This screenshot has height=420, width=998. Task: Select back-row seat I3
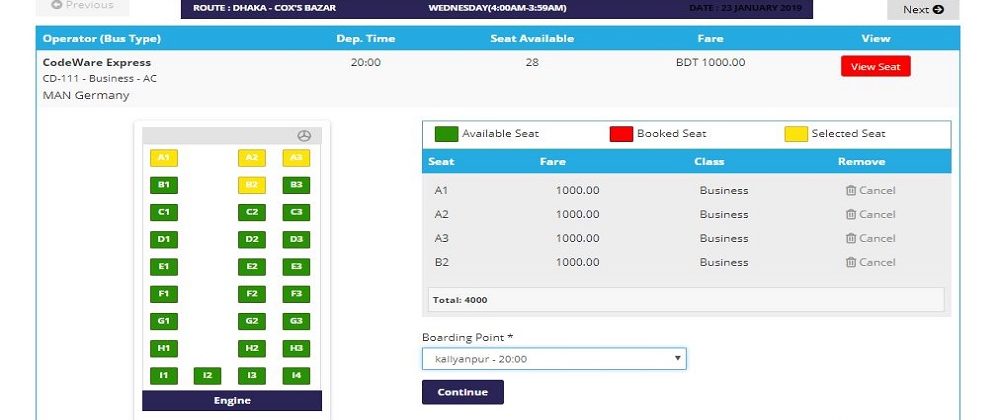252,376
